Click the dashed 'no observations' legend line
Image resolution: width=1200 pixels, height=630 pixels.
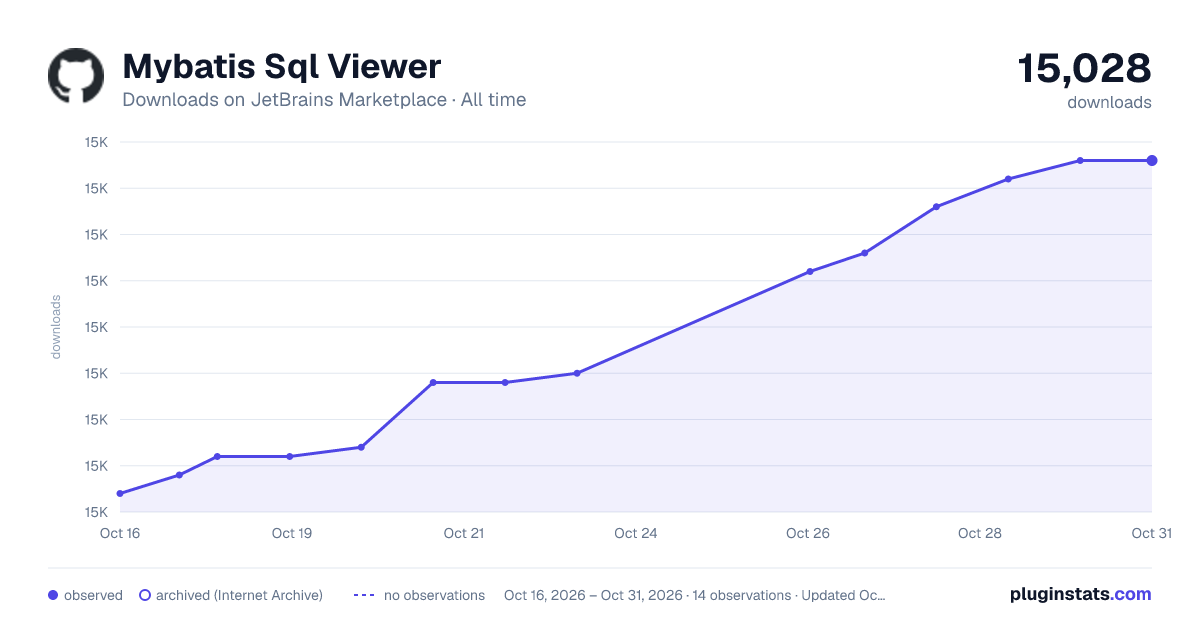pos(364,595)
